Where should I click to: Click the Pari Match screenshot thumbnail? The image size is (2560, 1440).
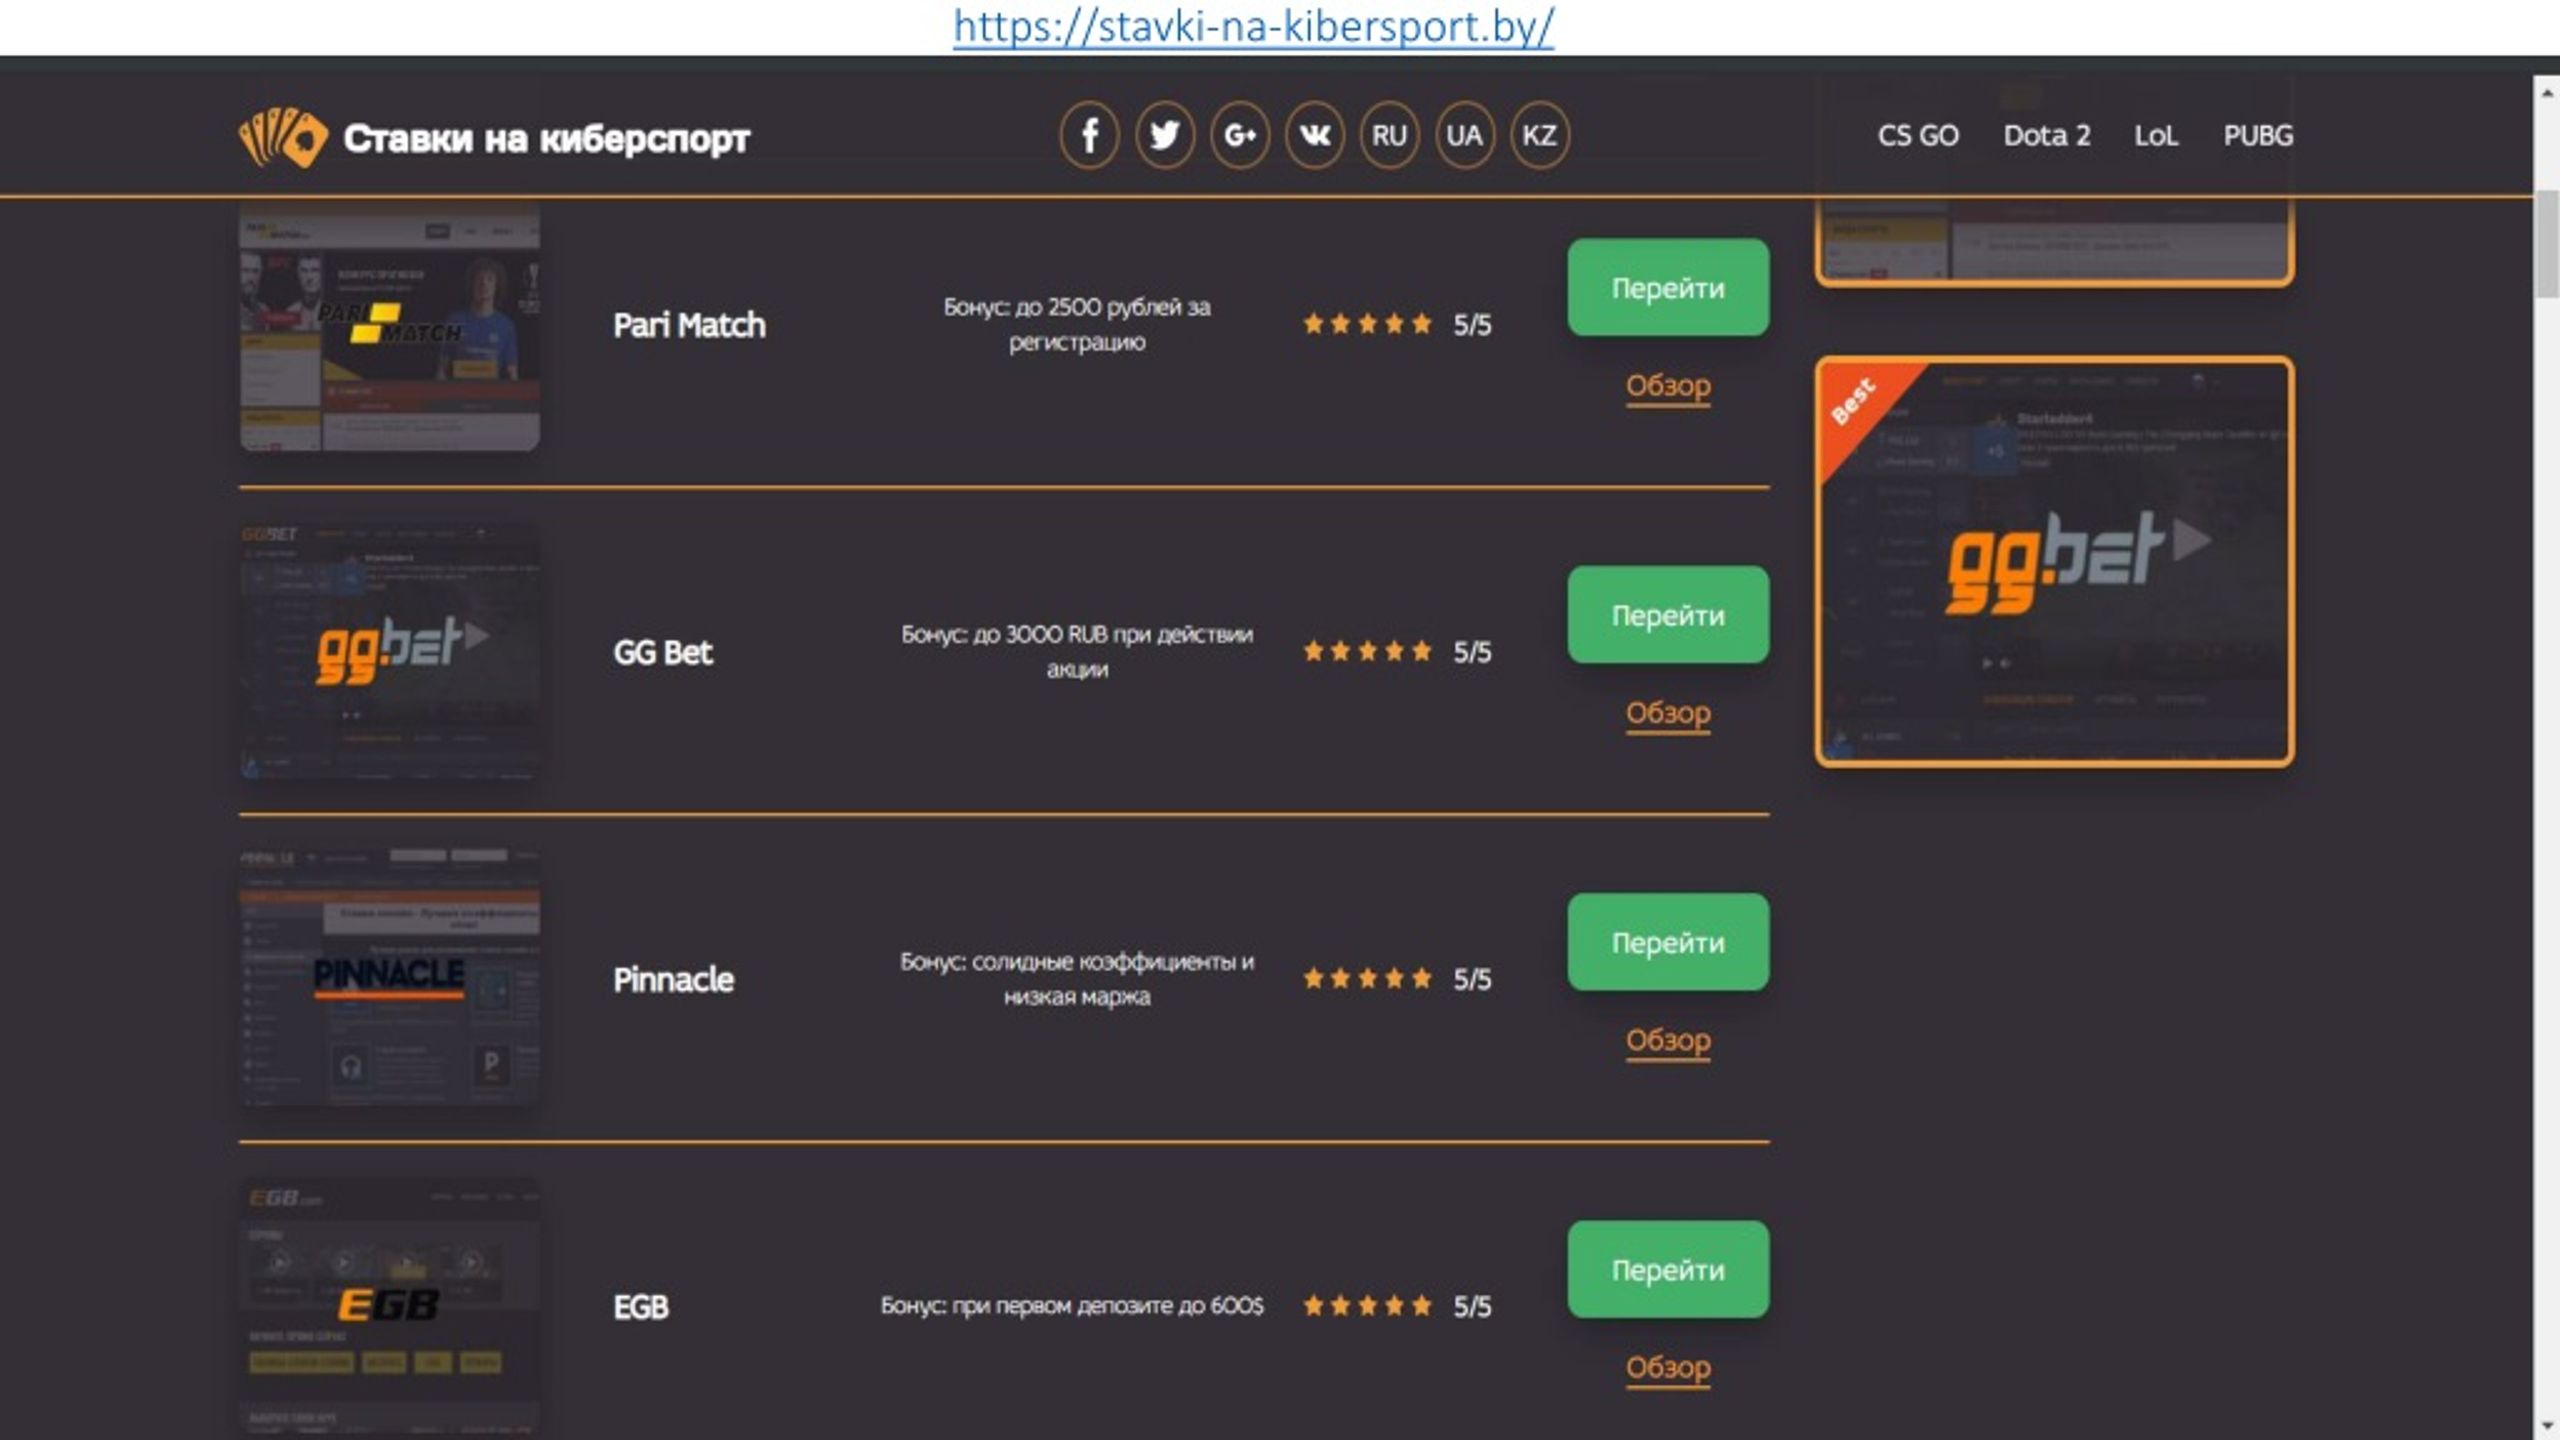pyautogui.click(x=390, y=325)
